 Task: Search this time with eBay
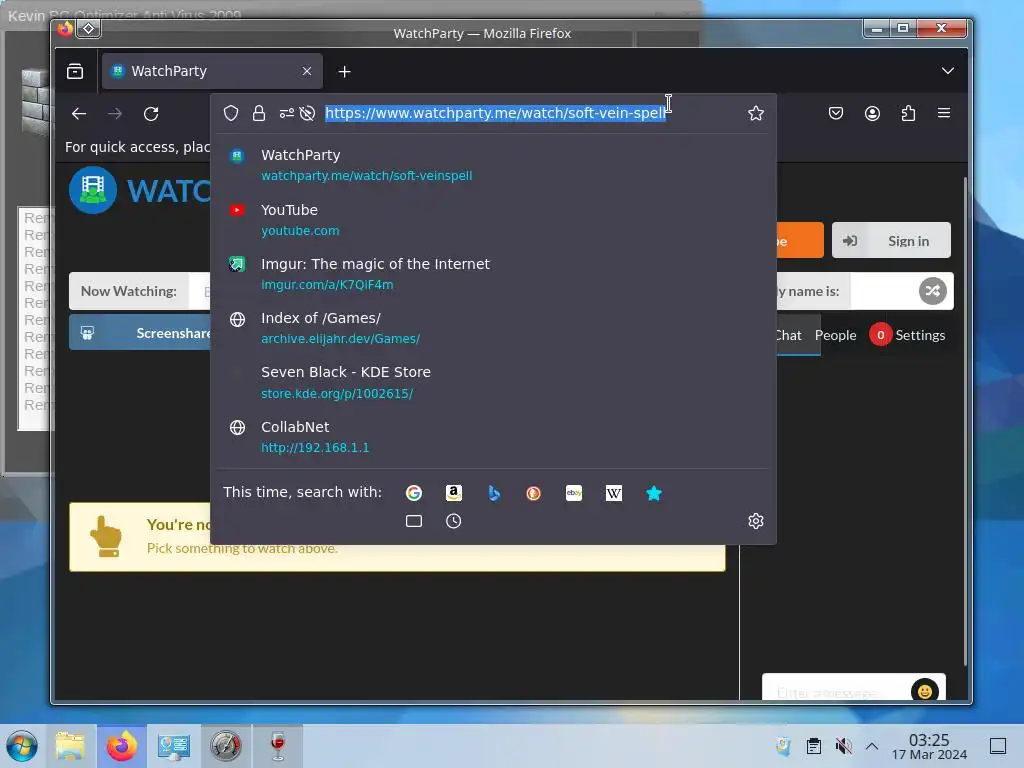(574, 493)
